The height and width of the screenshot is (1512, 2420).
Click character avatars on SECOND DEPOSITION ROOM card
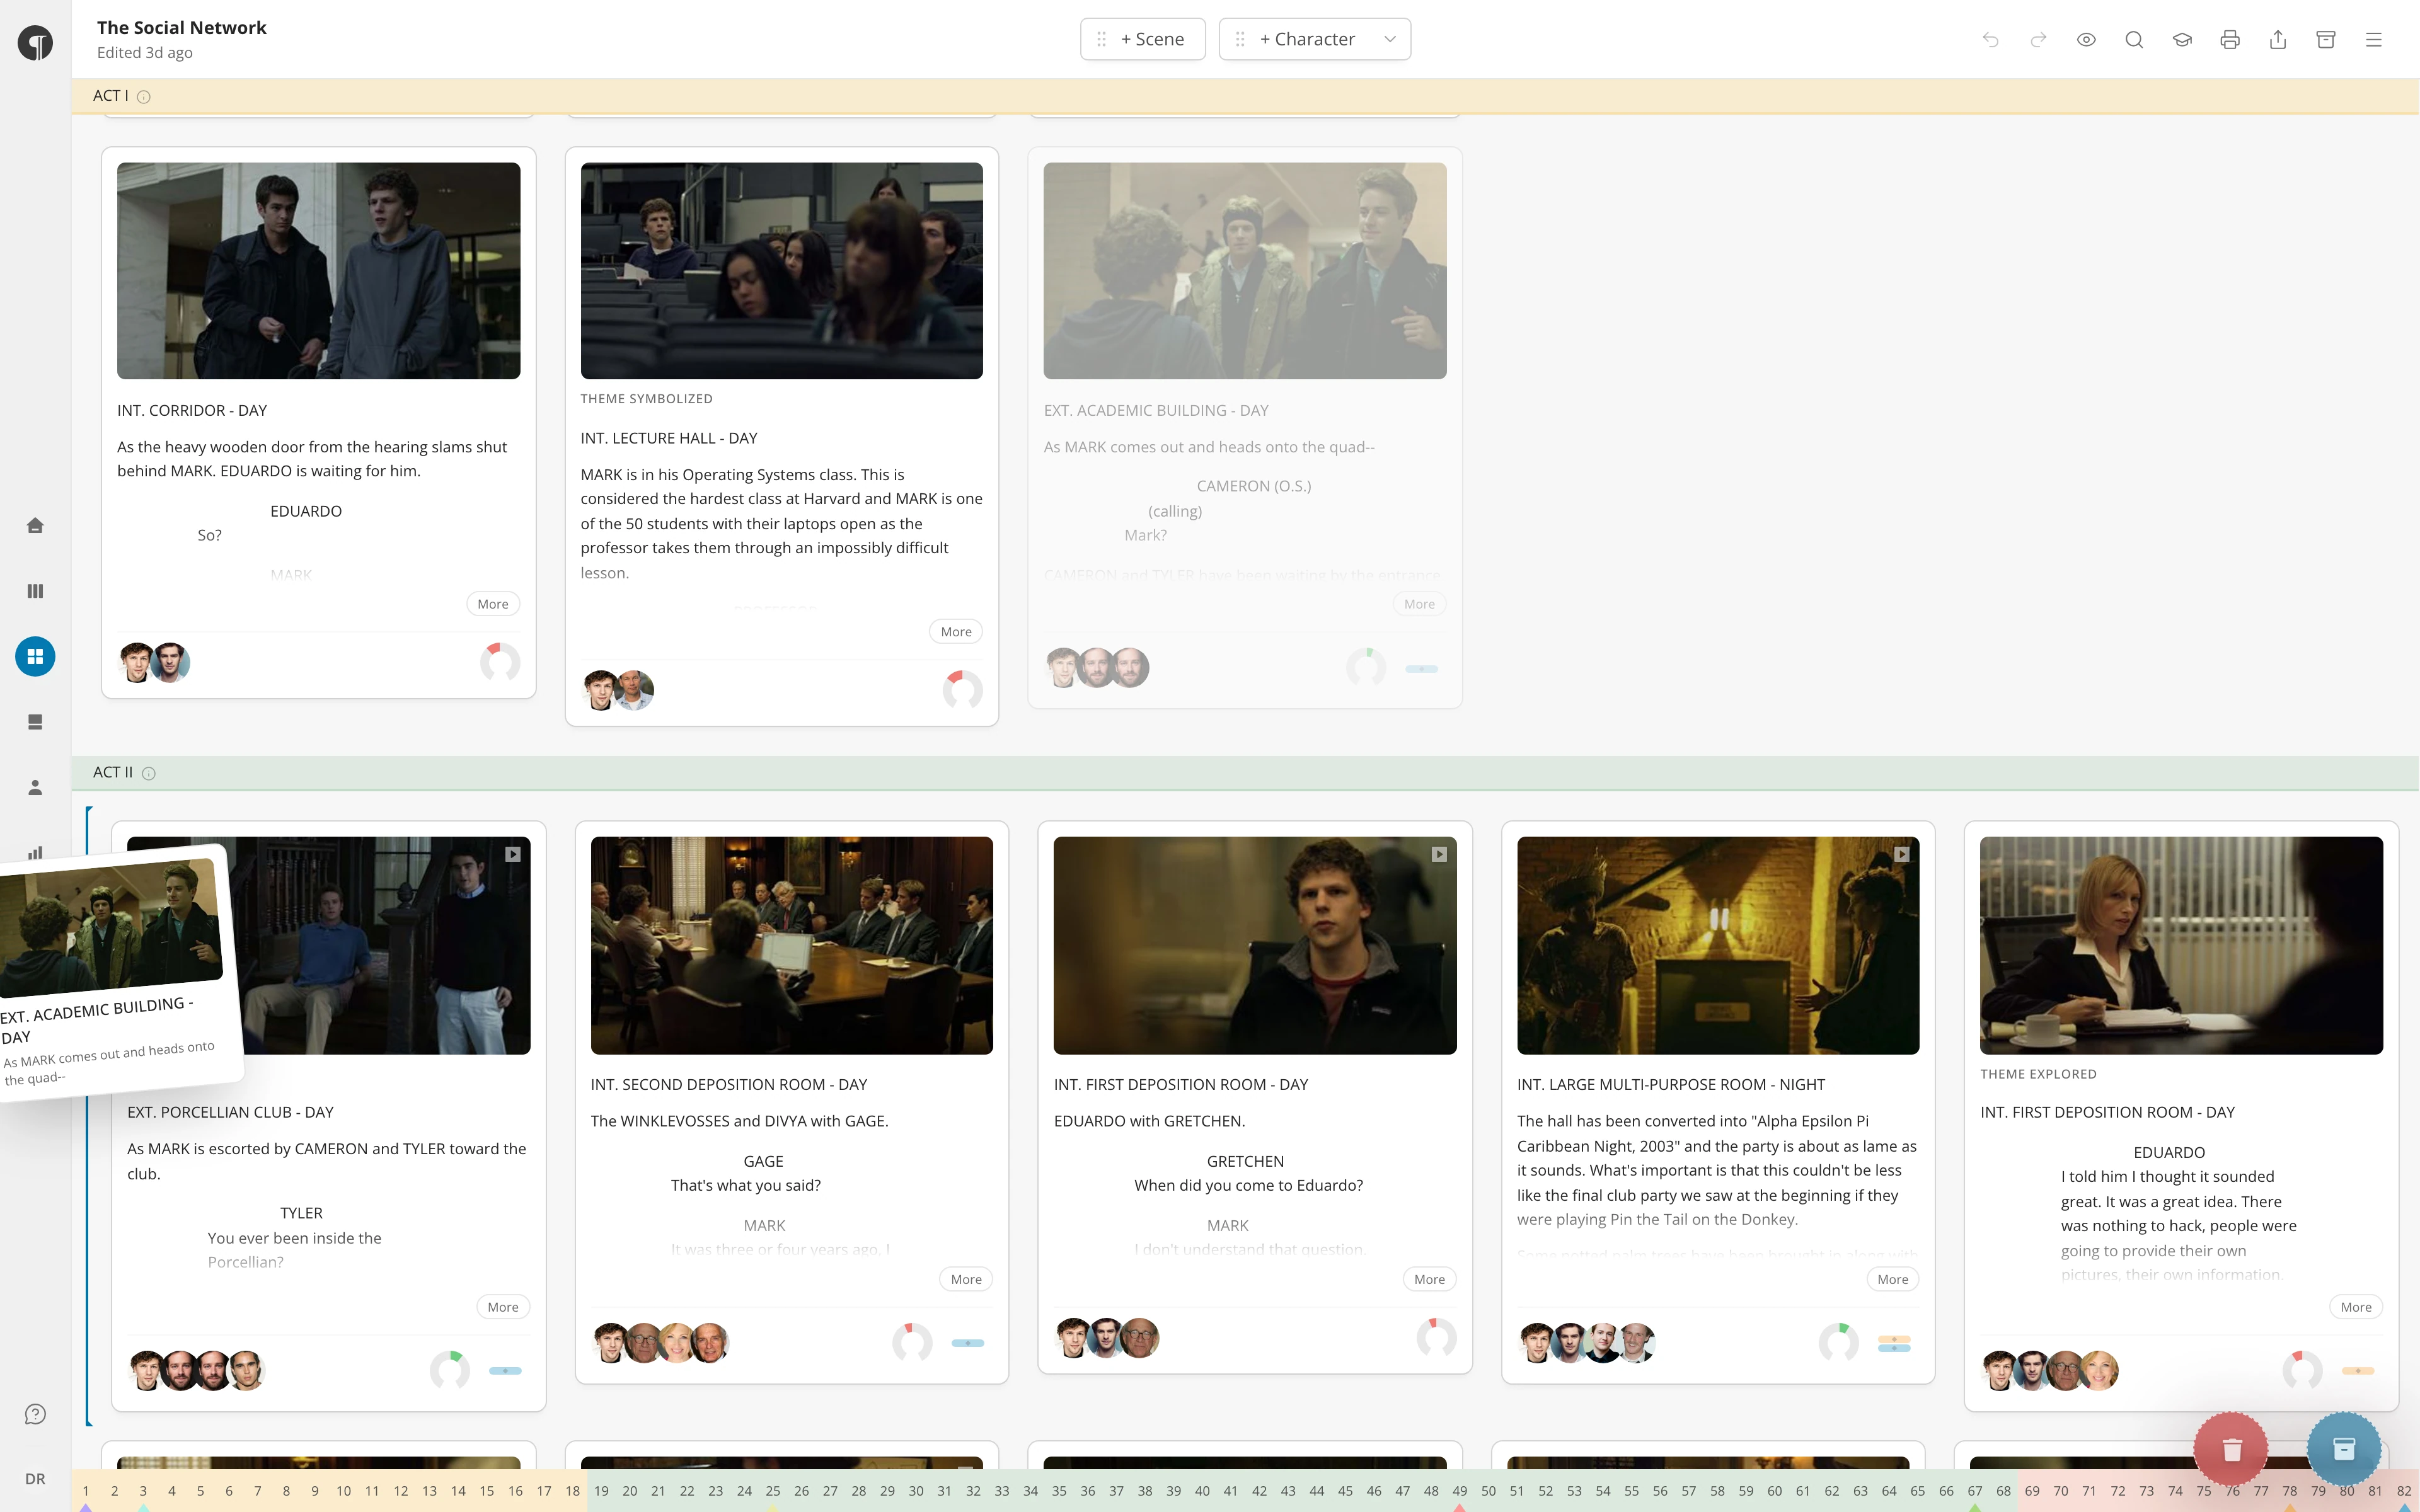pos(661,1343)
